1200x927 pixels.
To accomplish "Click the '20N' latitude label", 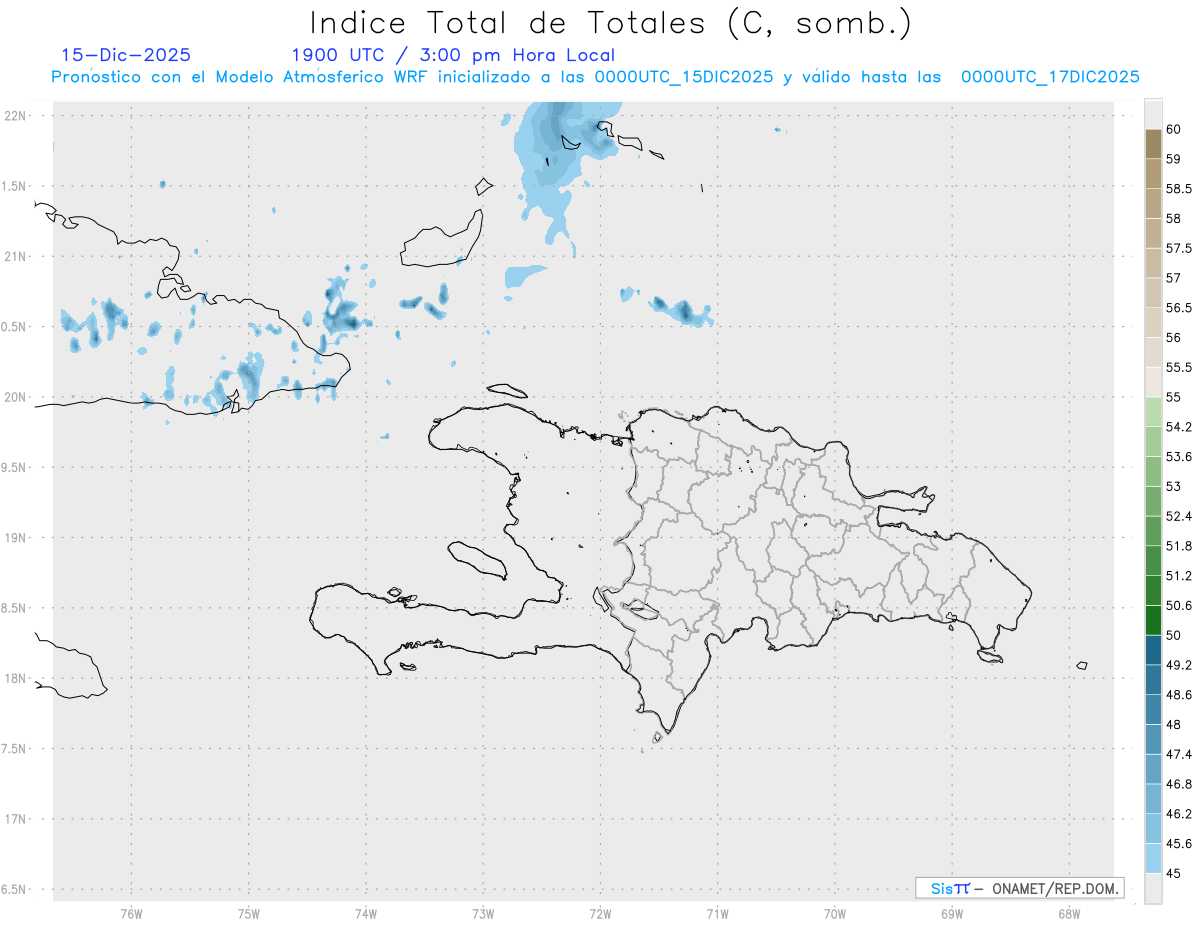I will click(15, 397).
